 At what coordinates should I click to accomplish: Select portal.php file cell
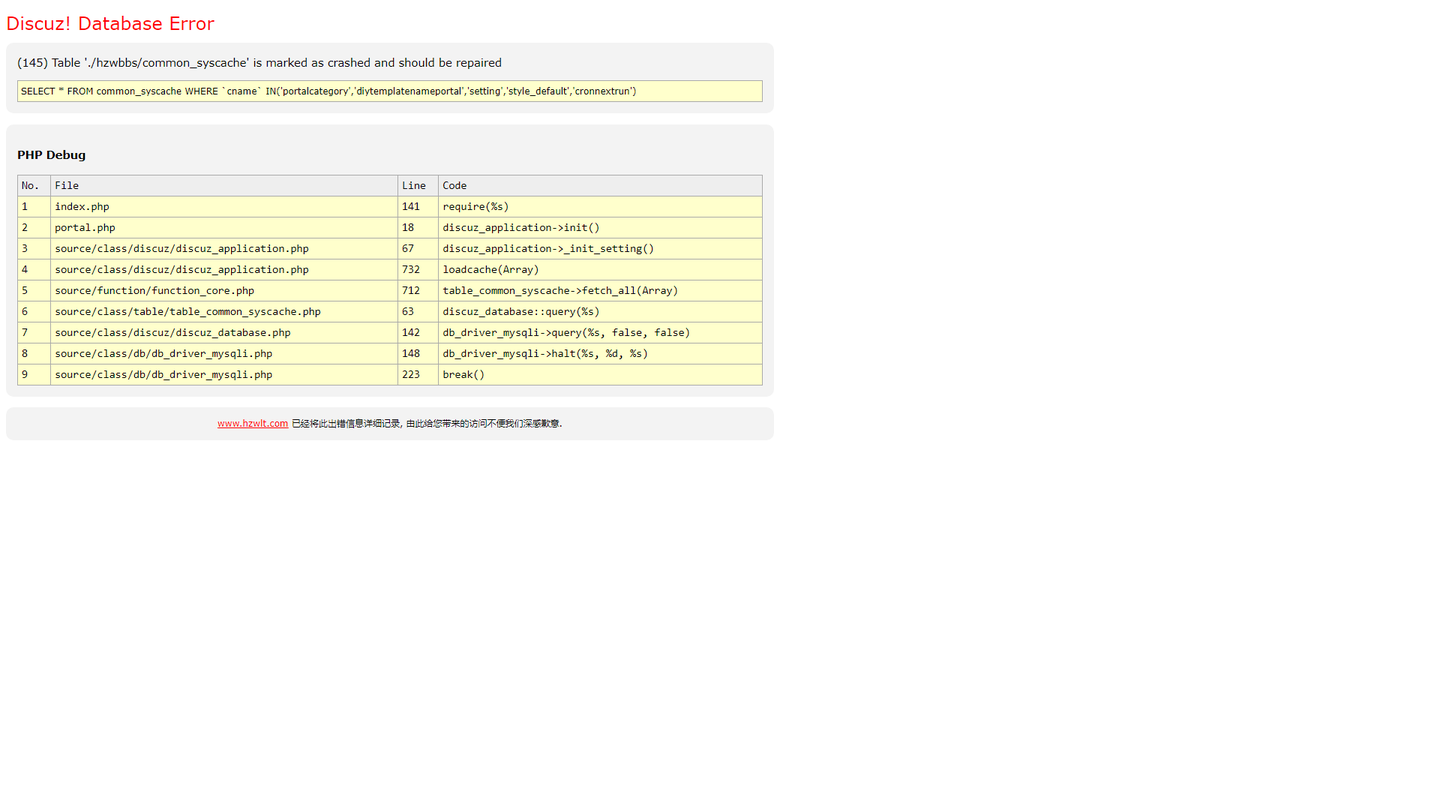224,228
